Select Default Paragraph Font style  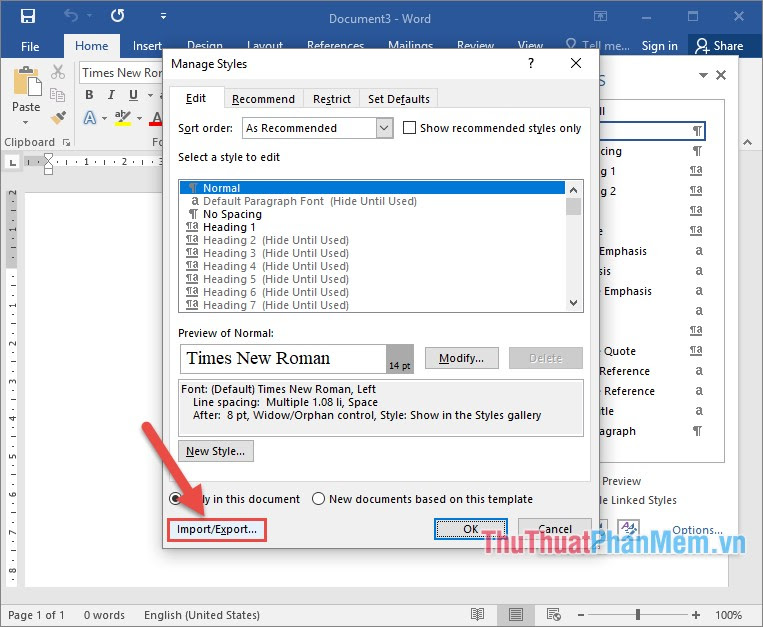(x=372, y=201)
